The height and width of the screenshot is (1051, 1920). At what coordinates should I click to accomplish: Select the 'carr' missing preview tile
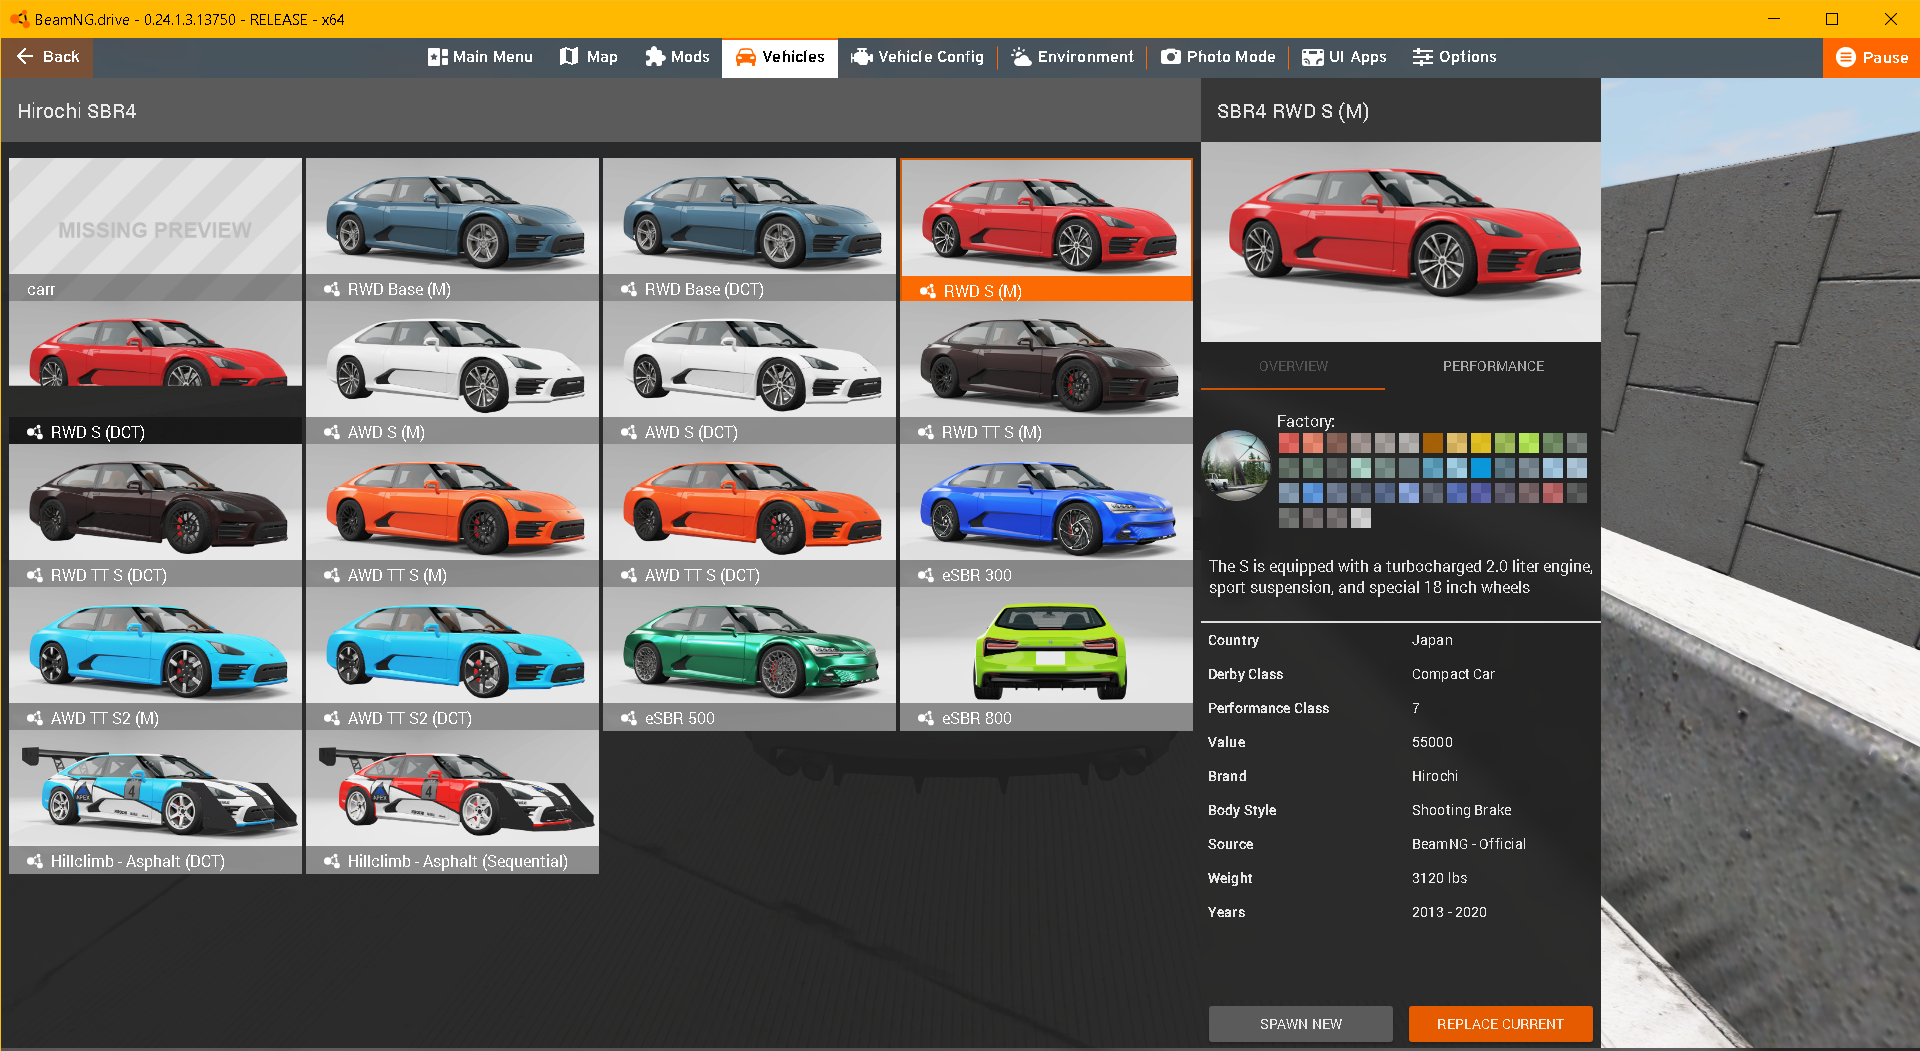(155, 229)
